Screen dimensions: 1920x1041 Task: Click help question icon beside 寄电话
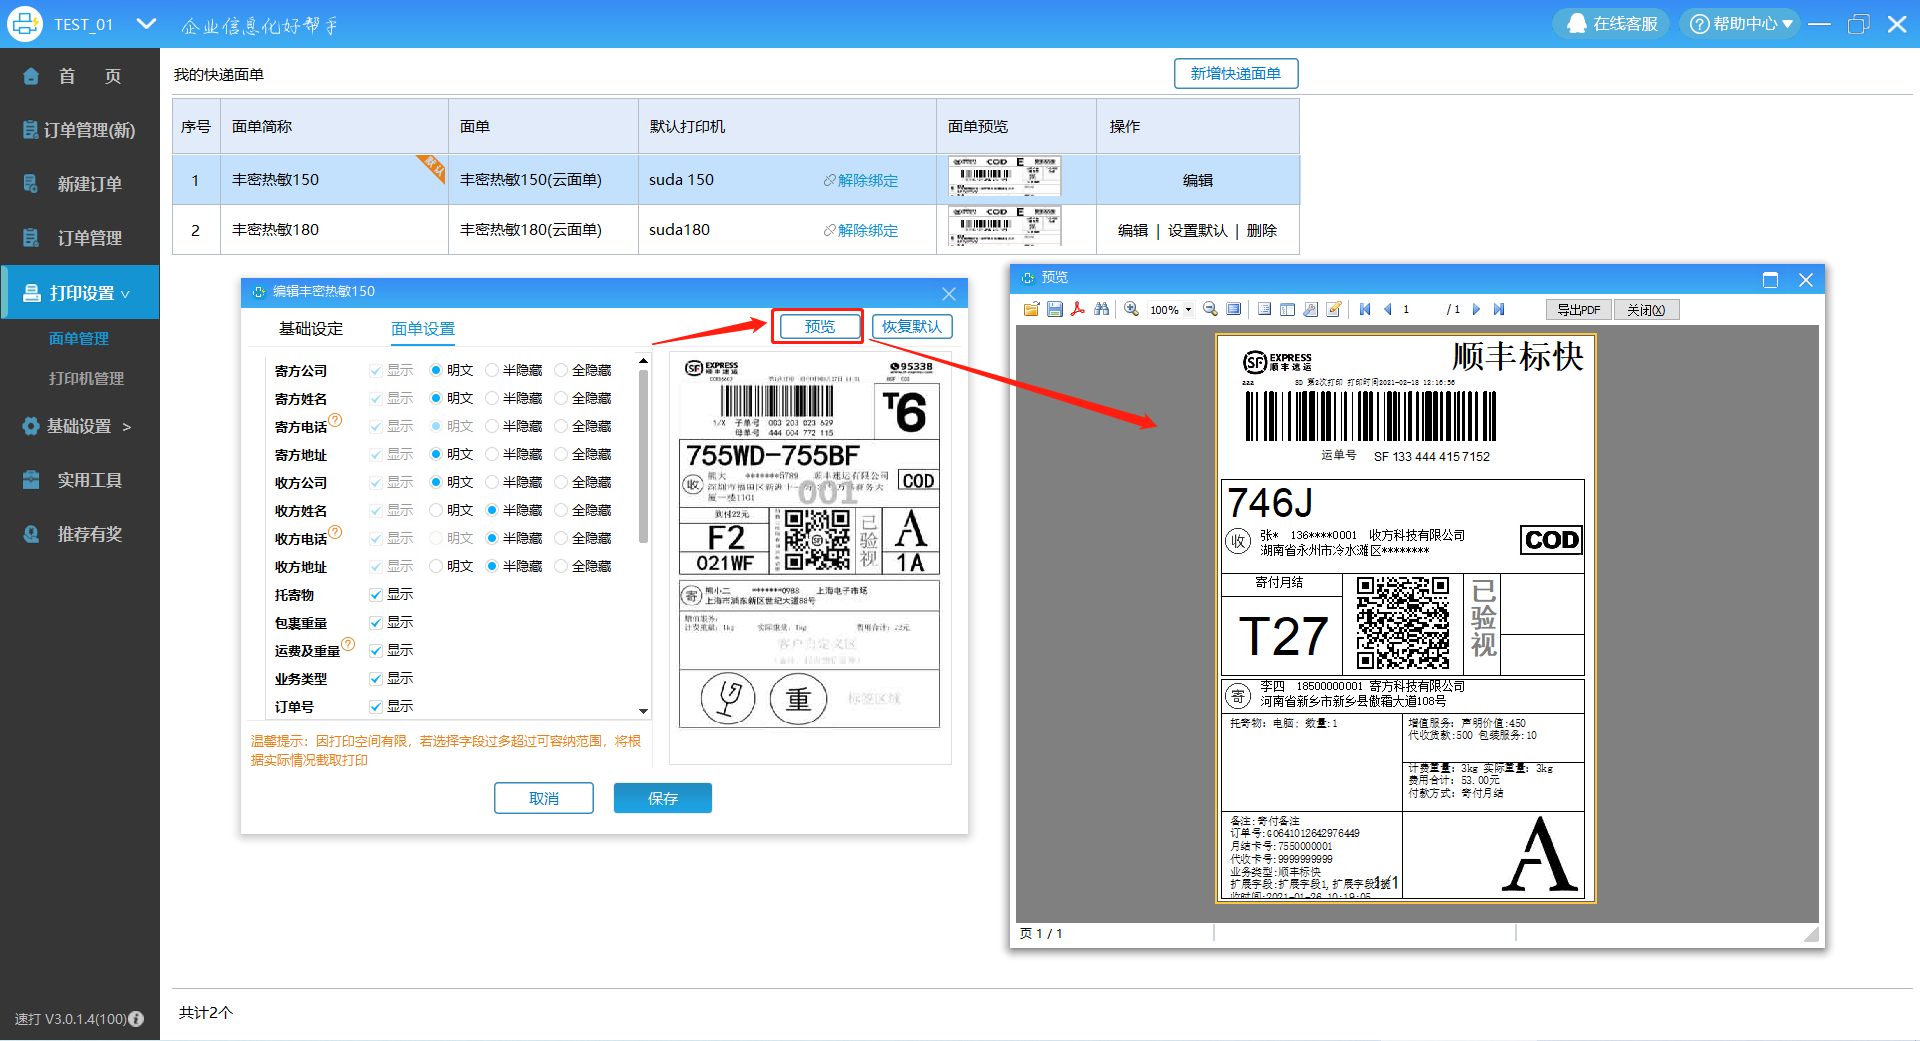(336, 420)
